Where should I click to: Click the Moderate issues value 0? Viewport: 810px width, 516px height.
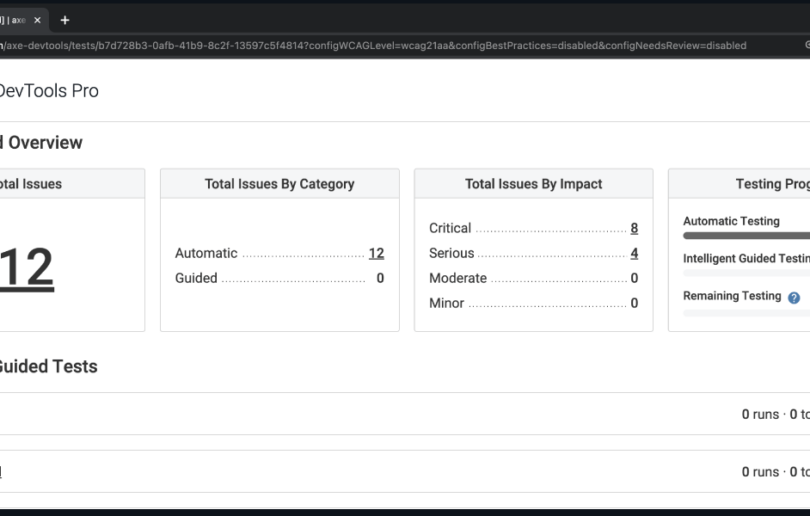pos(634,278)
